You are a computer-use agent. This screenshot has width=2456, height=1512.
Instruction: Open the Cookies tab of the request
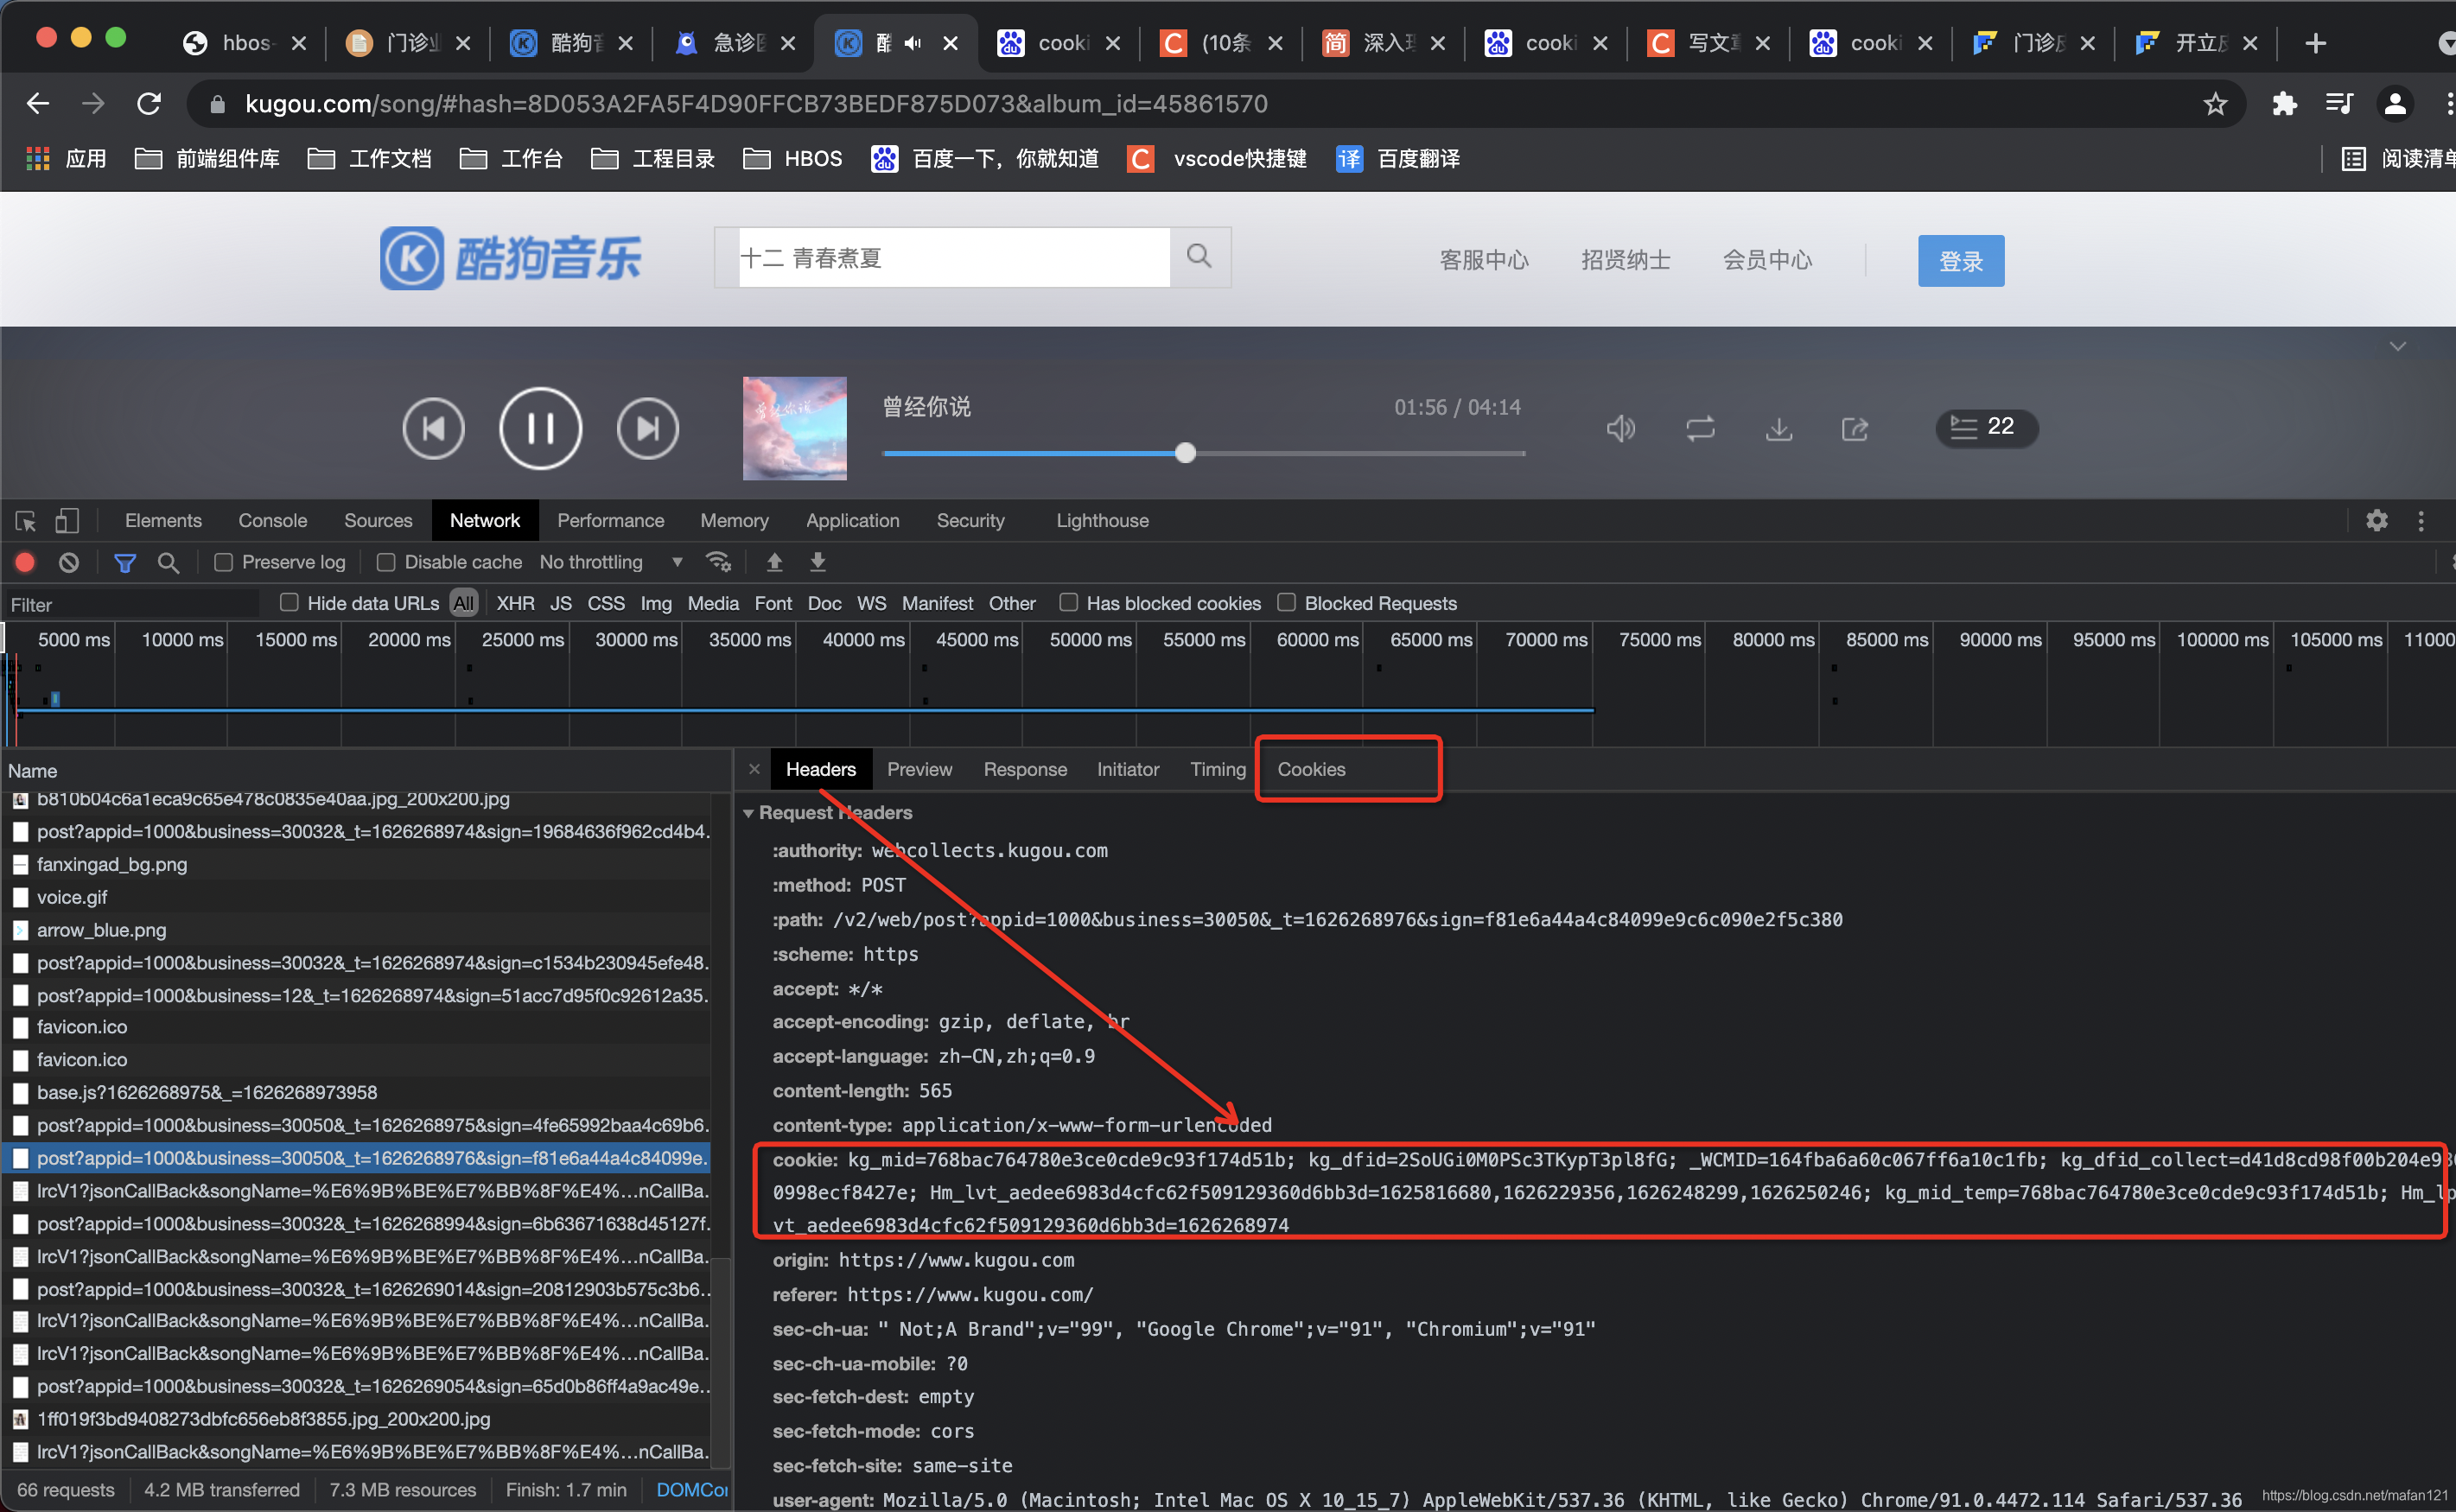[x=1311, y=769]
